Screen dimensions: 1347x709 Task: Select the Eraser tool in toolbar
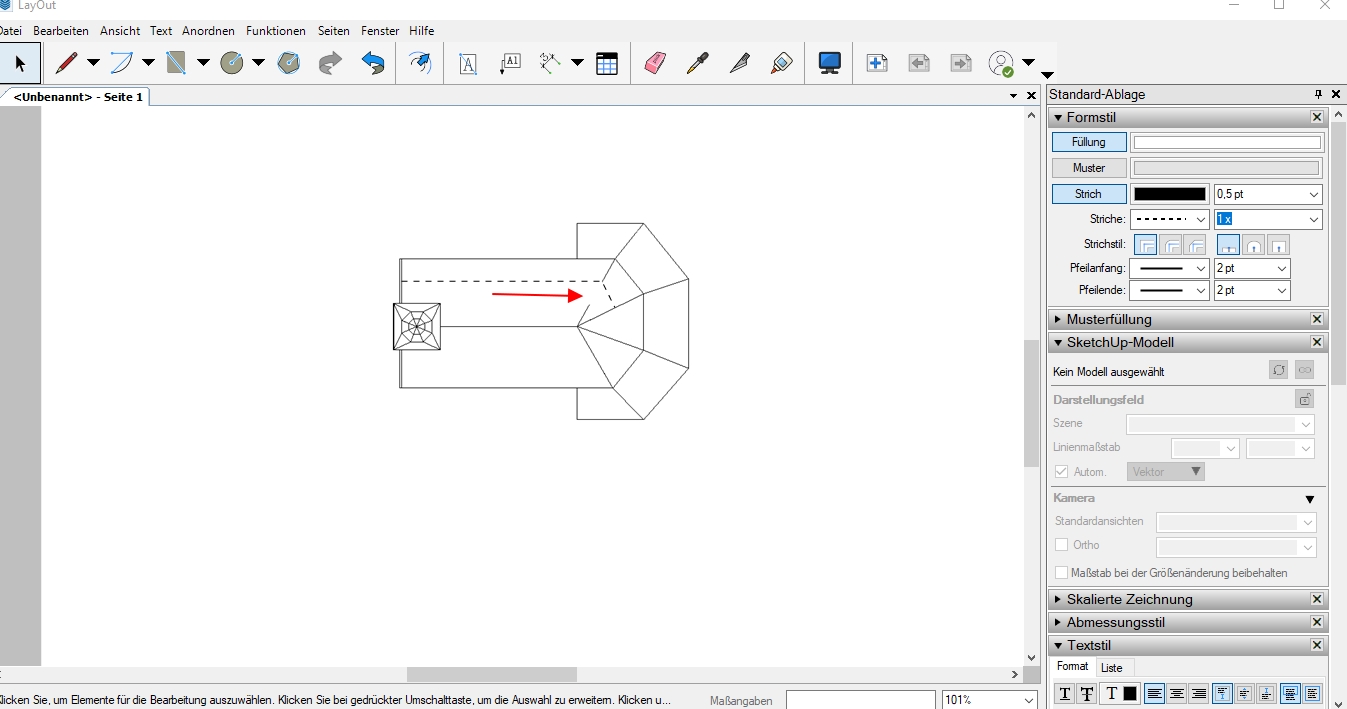tap(655, 64)
